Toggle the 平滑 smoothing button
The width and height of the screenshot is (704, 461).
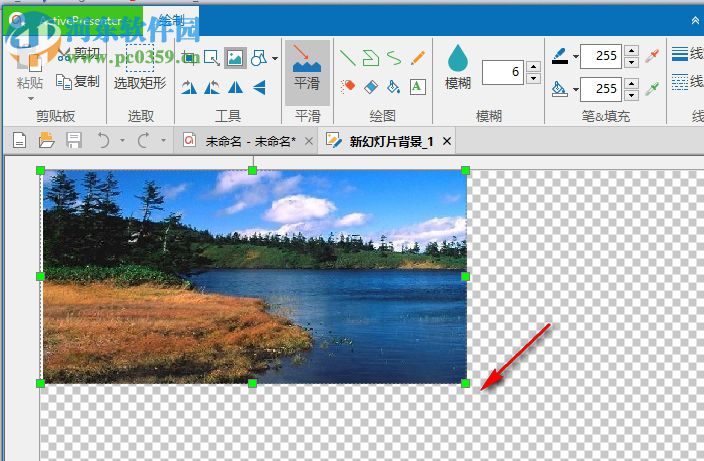pyautogui.click(x=307, y=73)
